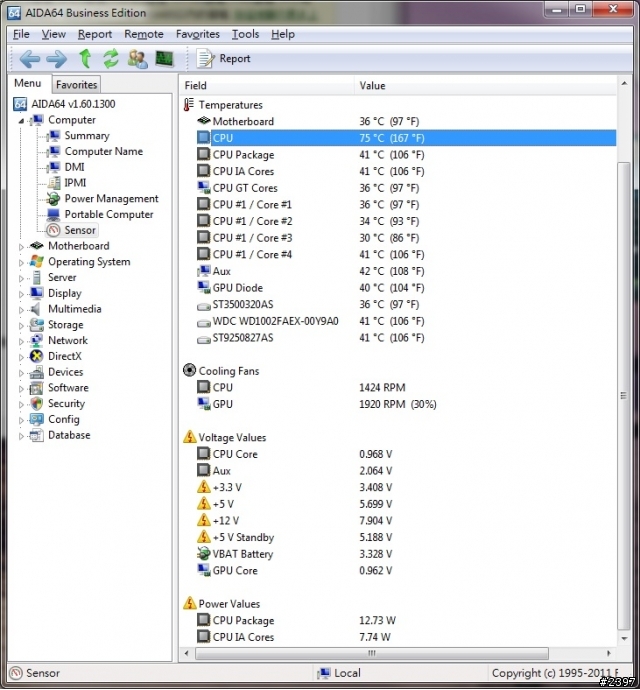Click the Temperatures thermometer icon
The height and width of the screenshot is (690, 640).
point(188,105)
